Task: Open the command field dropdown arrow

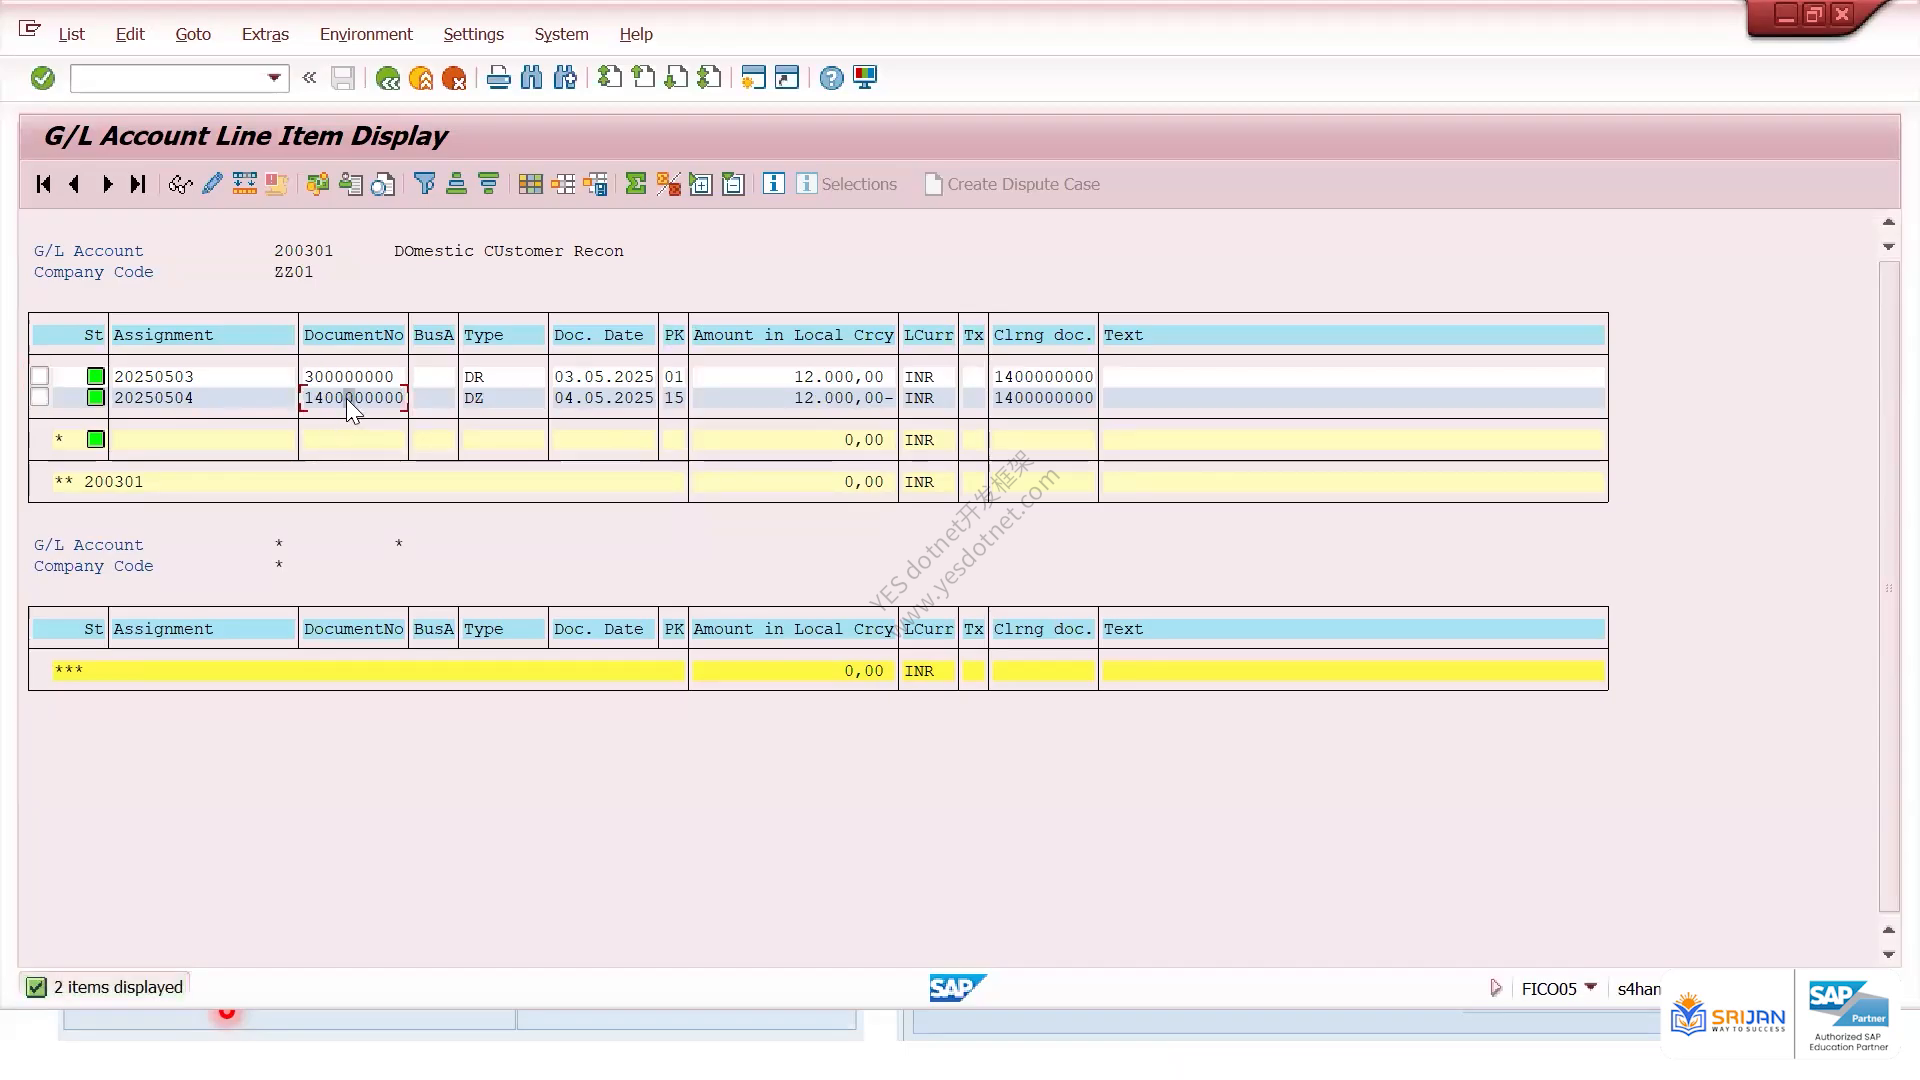Action: click(274, 78)
